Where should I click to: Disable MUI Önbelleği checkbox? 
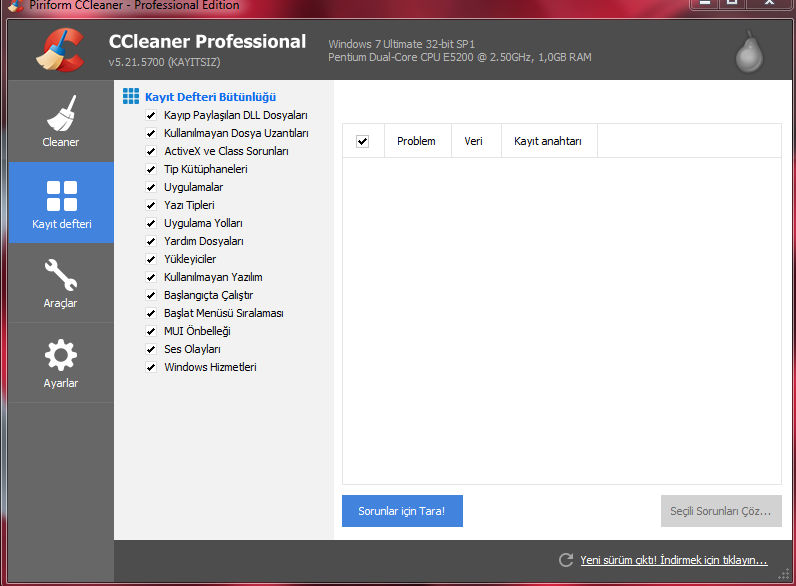pos(151,332)
